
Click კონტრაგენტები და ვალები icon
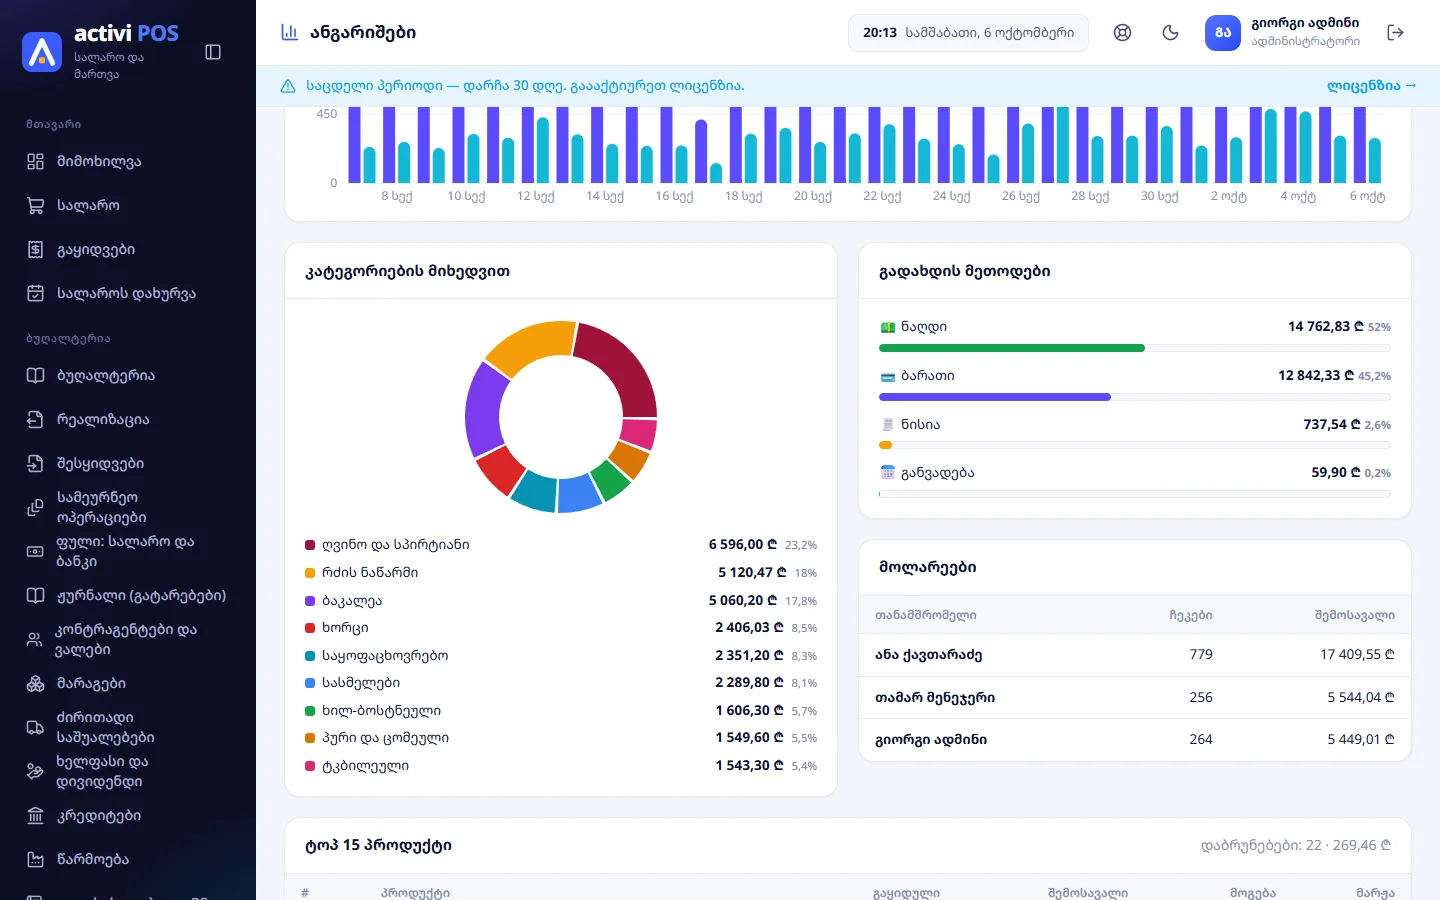point(35,640)
